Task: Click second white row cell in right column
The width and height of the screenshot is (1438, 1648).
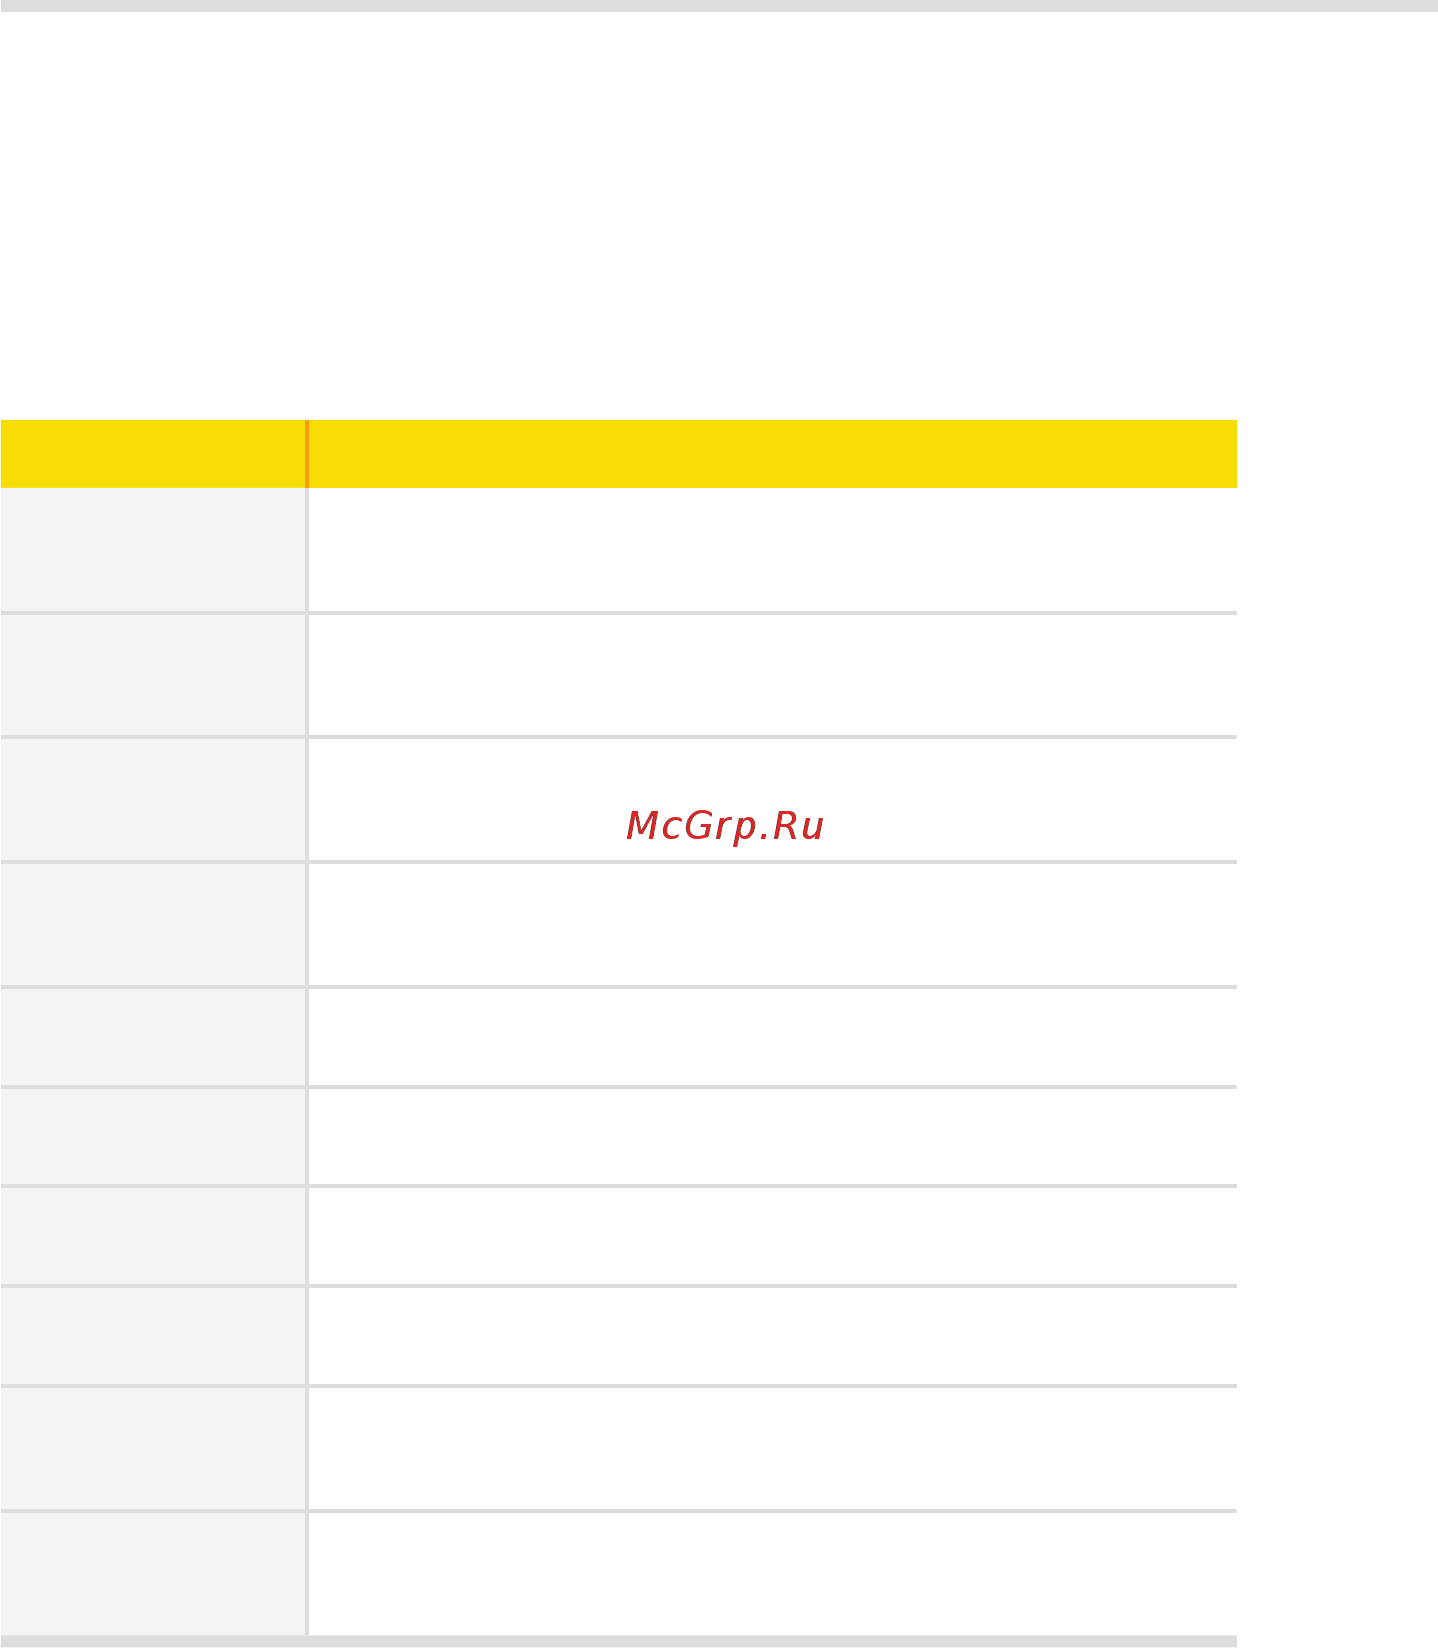Action: (773, 675)
